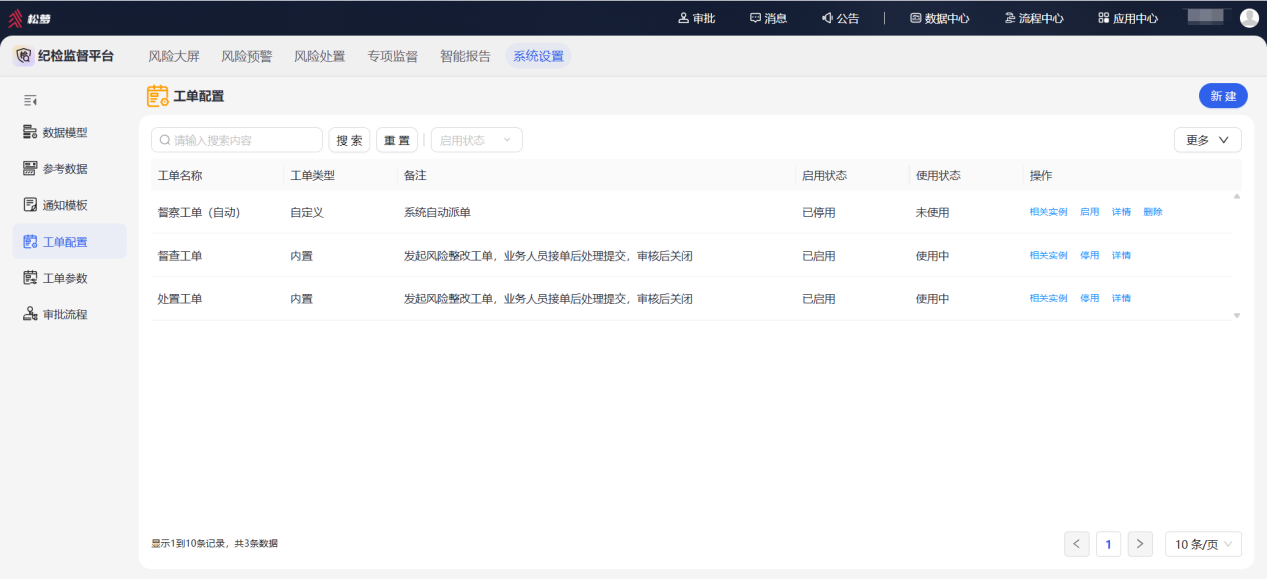
Task: Select 工单配置 in sidebar
Action: coord(69,241)
